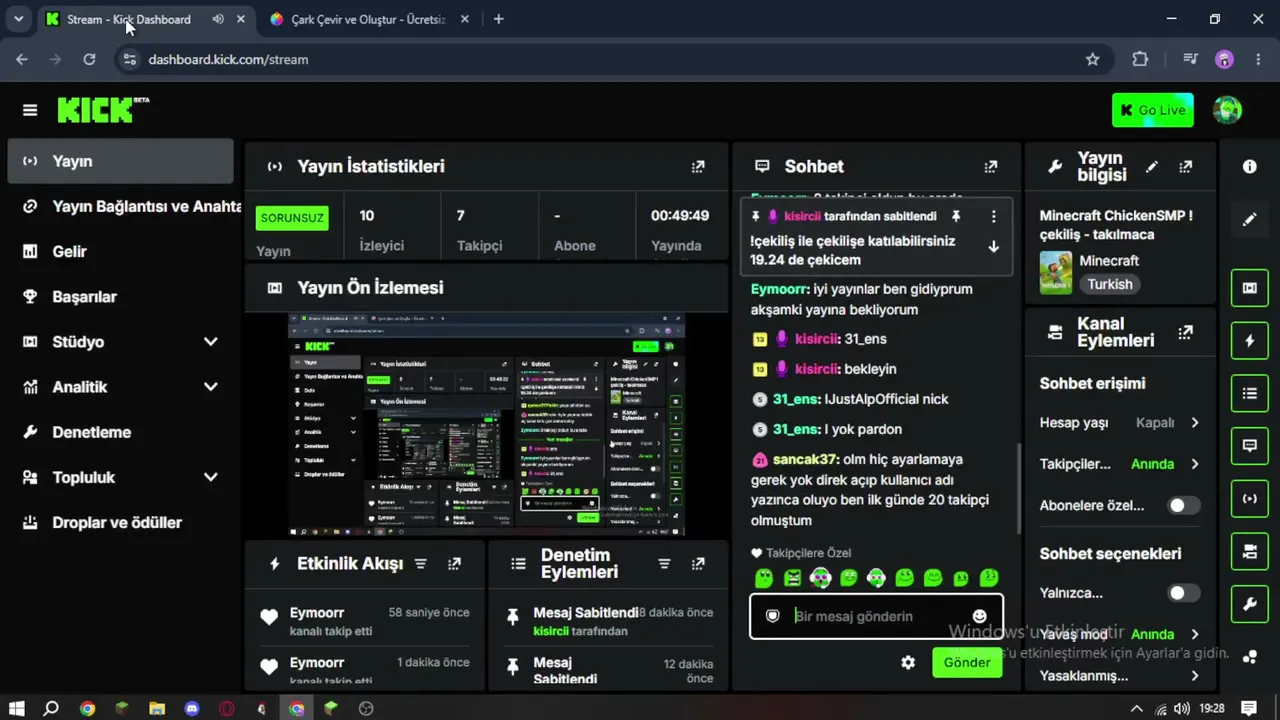Viewport: 1280px width, 720px height.
Task: Open File Explorer from the taskbar
Action: click(157, 709)
